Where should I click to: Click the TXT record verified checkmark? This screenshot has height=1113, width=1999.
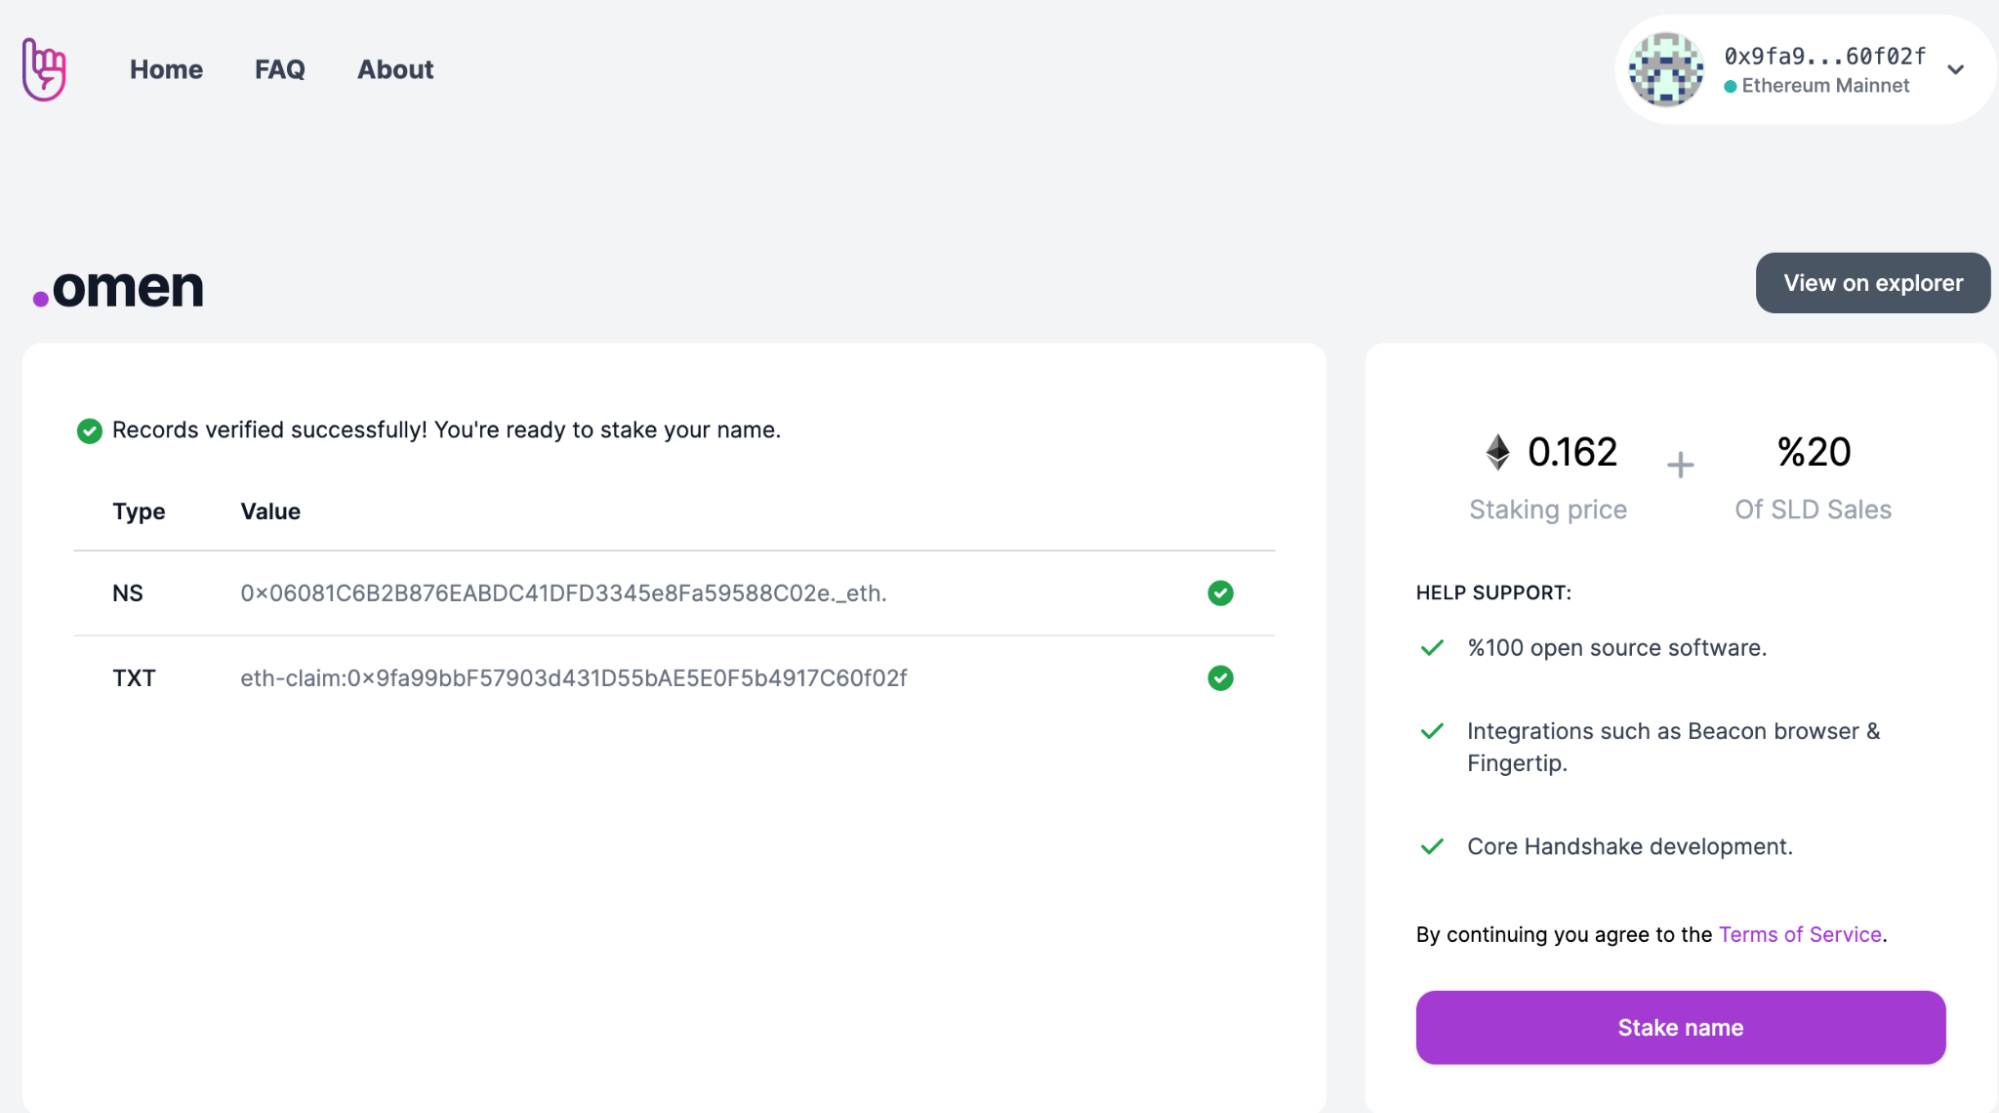click(x=1220, y=678)
